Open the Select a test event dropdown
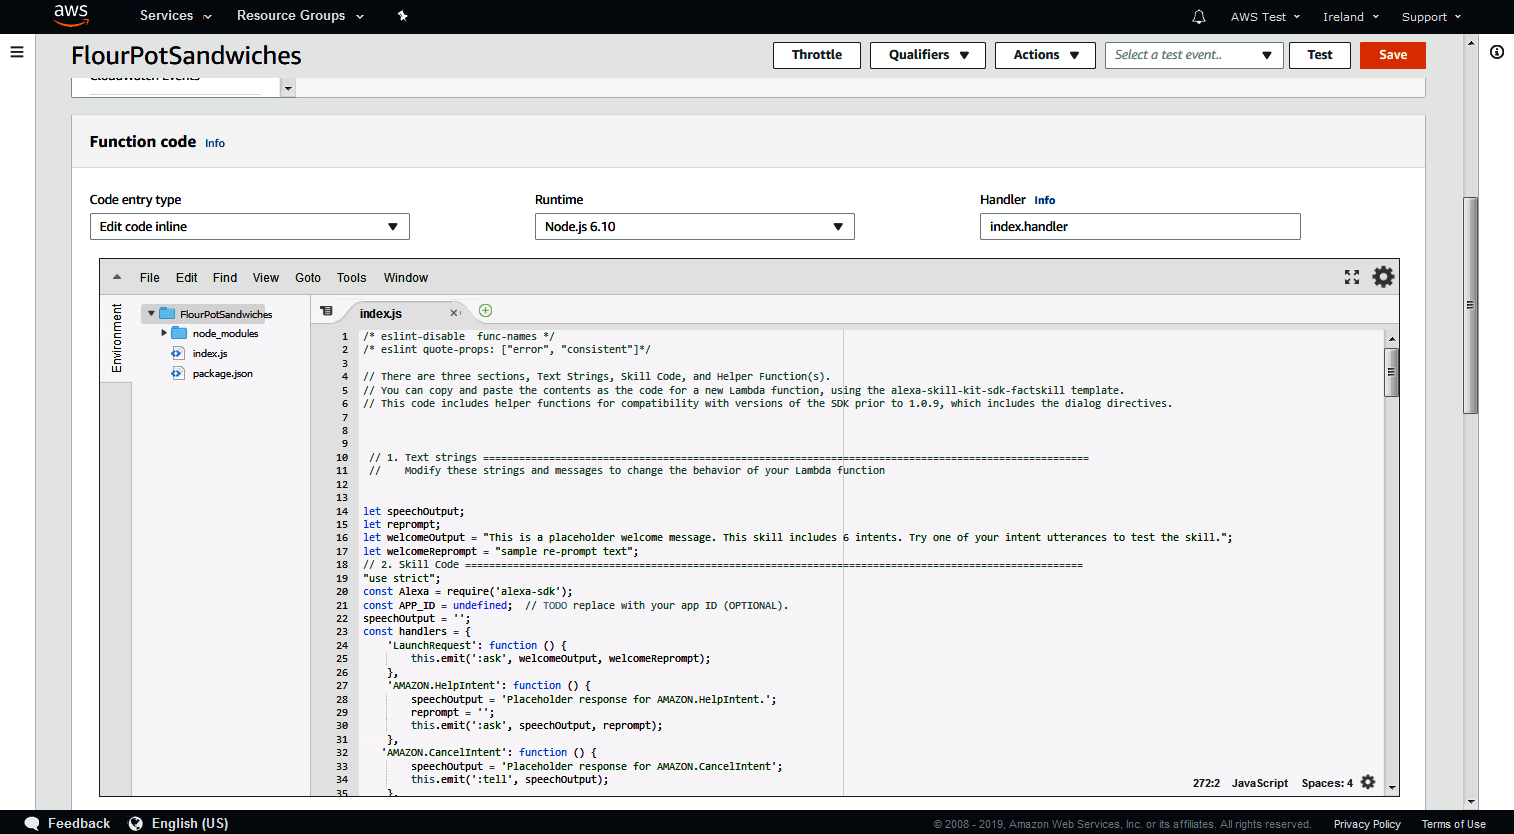Image resolution: width=1514 pixels, height=834 pixels. click(1192, 55)
